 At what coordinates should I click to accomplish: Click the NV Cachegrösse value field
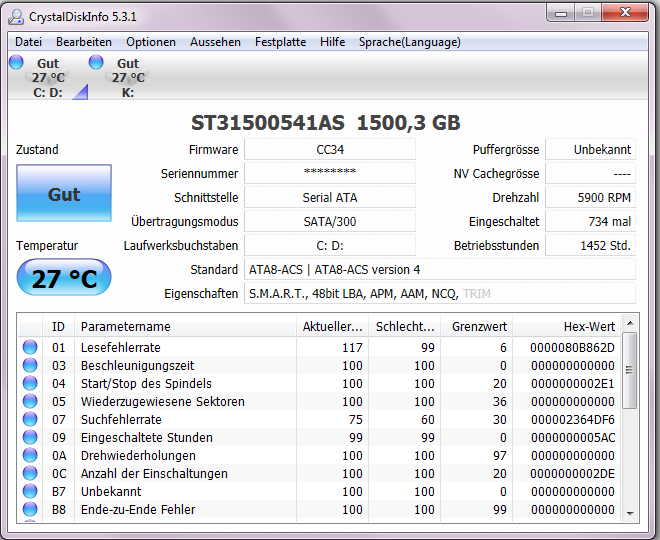(591, 173)
